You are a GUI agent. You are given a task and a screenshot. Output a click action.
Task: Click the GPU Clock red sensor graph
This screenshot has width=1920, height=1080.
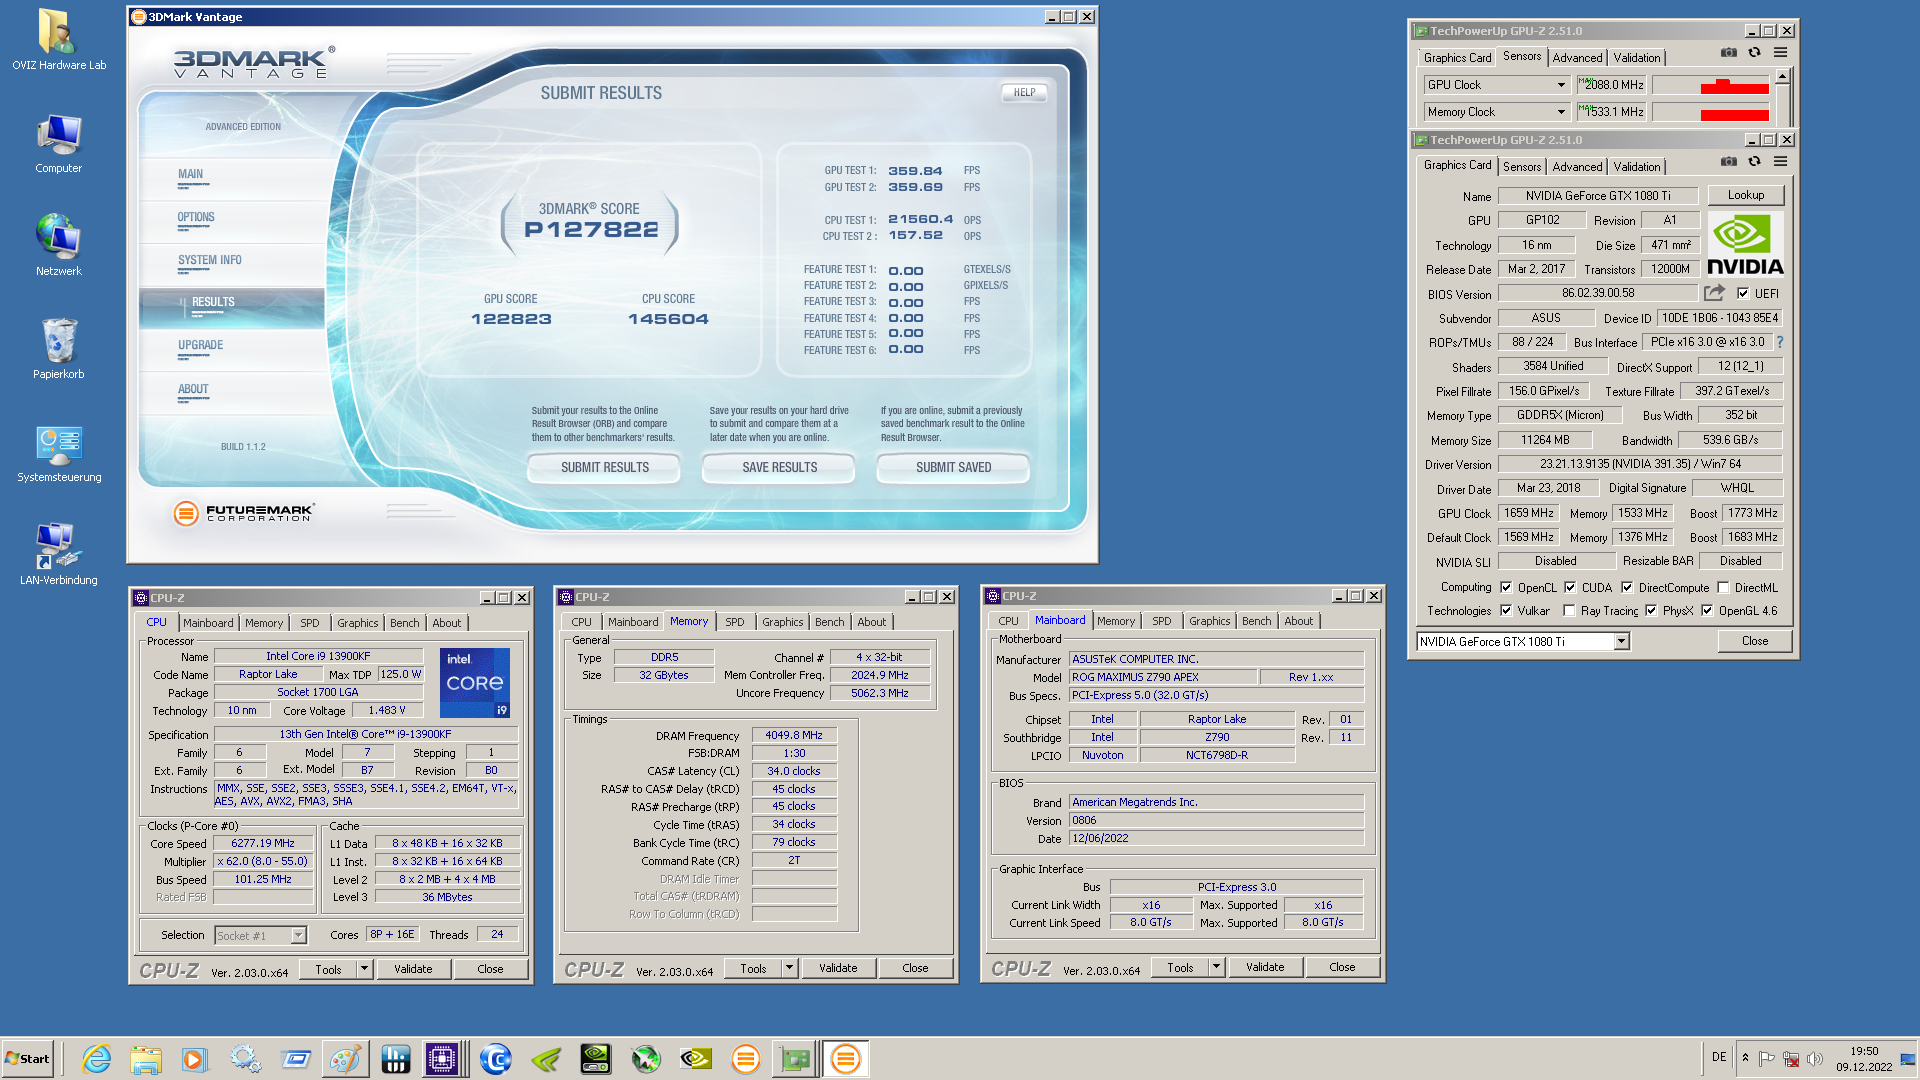pos(1711,85)
